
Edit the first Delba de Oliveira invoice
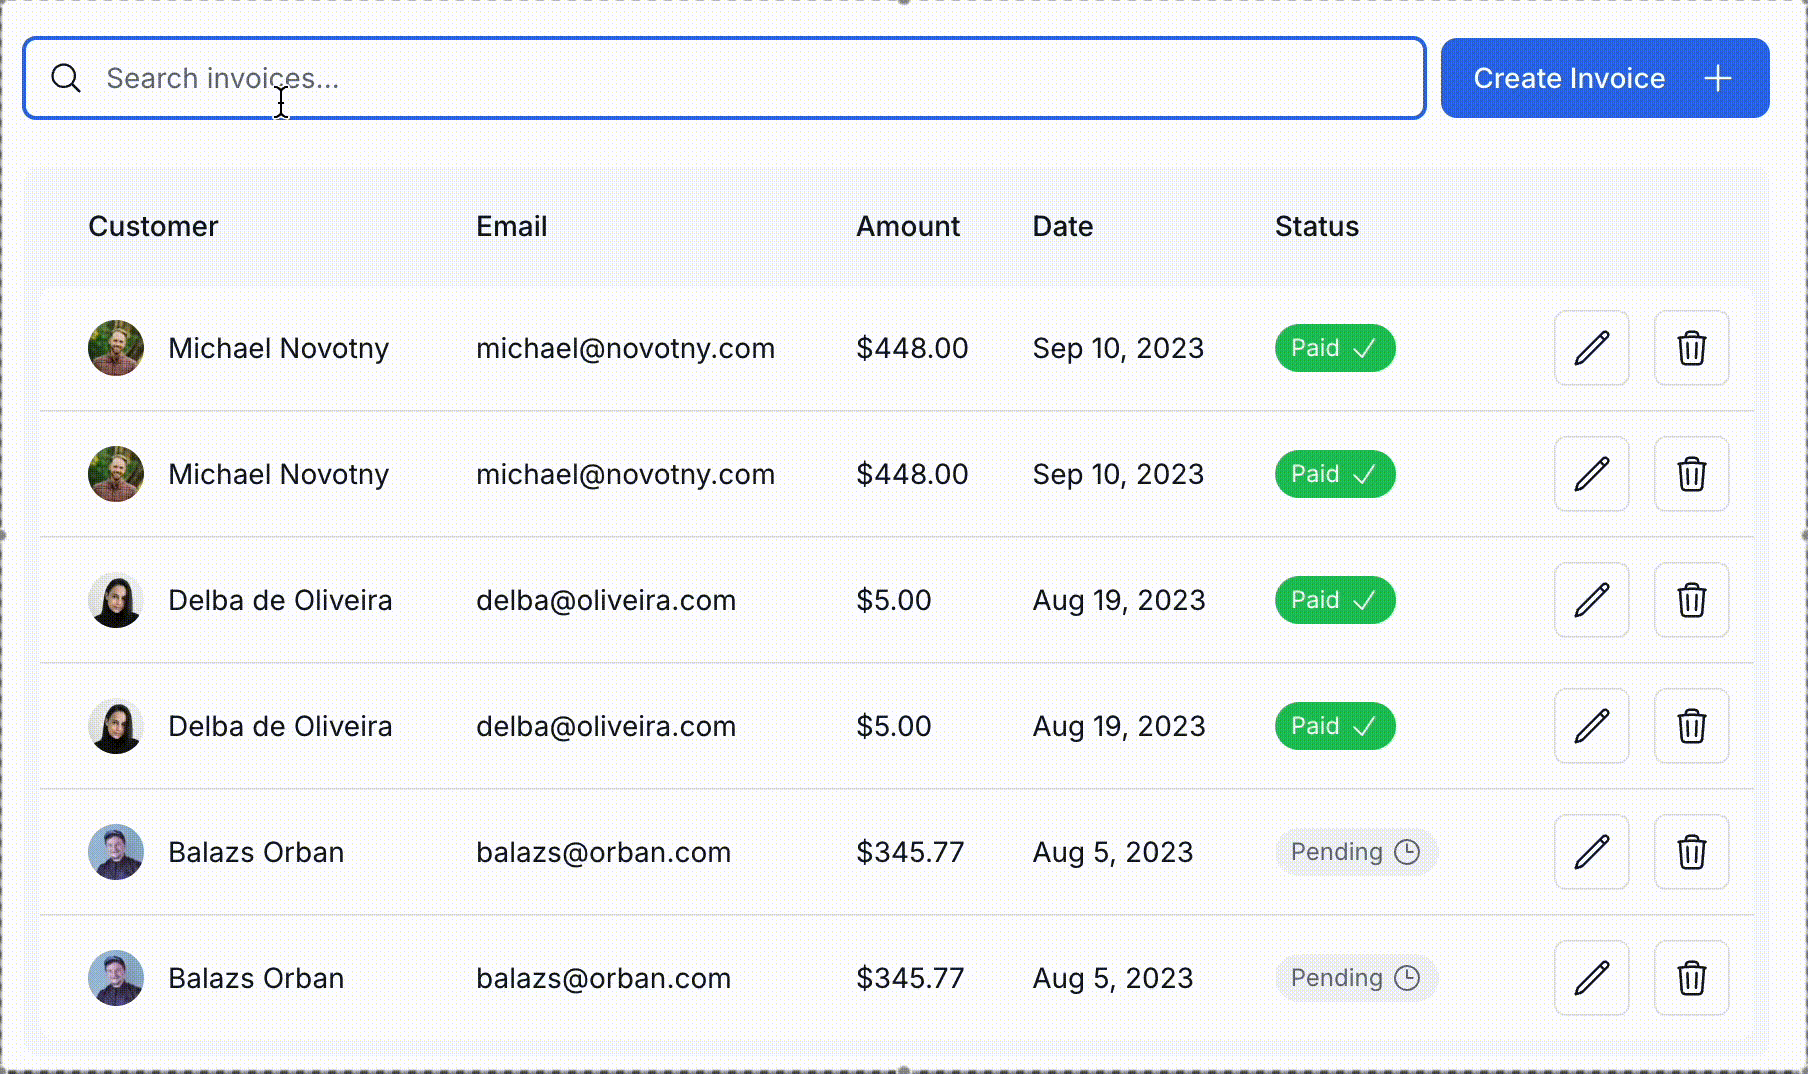(x=1591, y=600)
